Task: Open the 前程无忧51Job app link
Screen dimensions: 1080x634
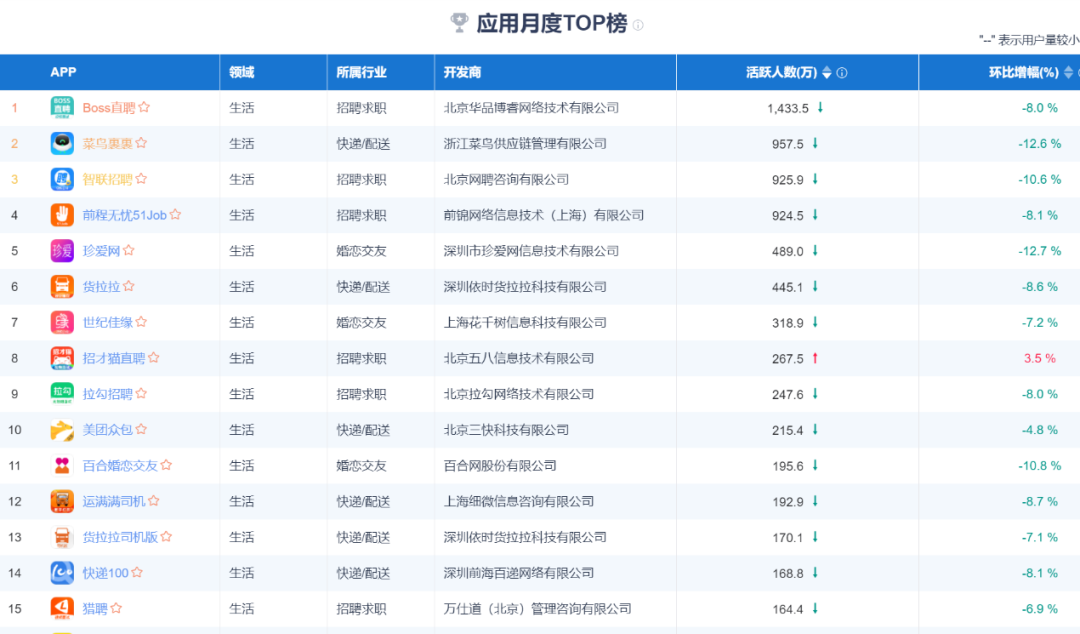Action: click(x=125, y=215)
